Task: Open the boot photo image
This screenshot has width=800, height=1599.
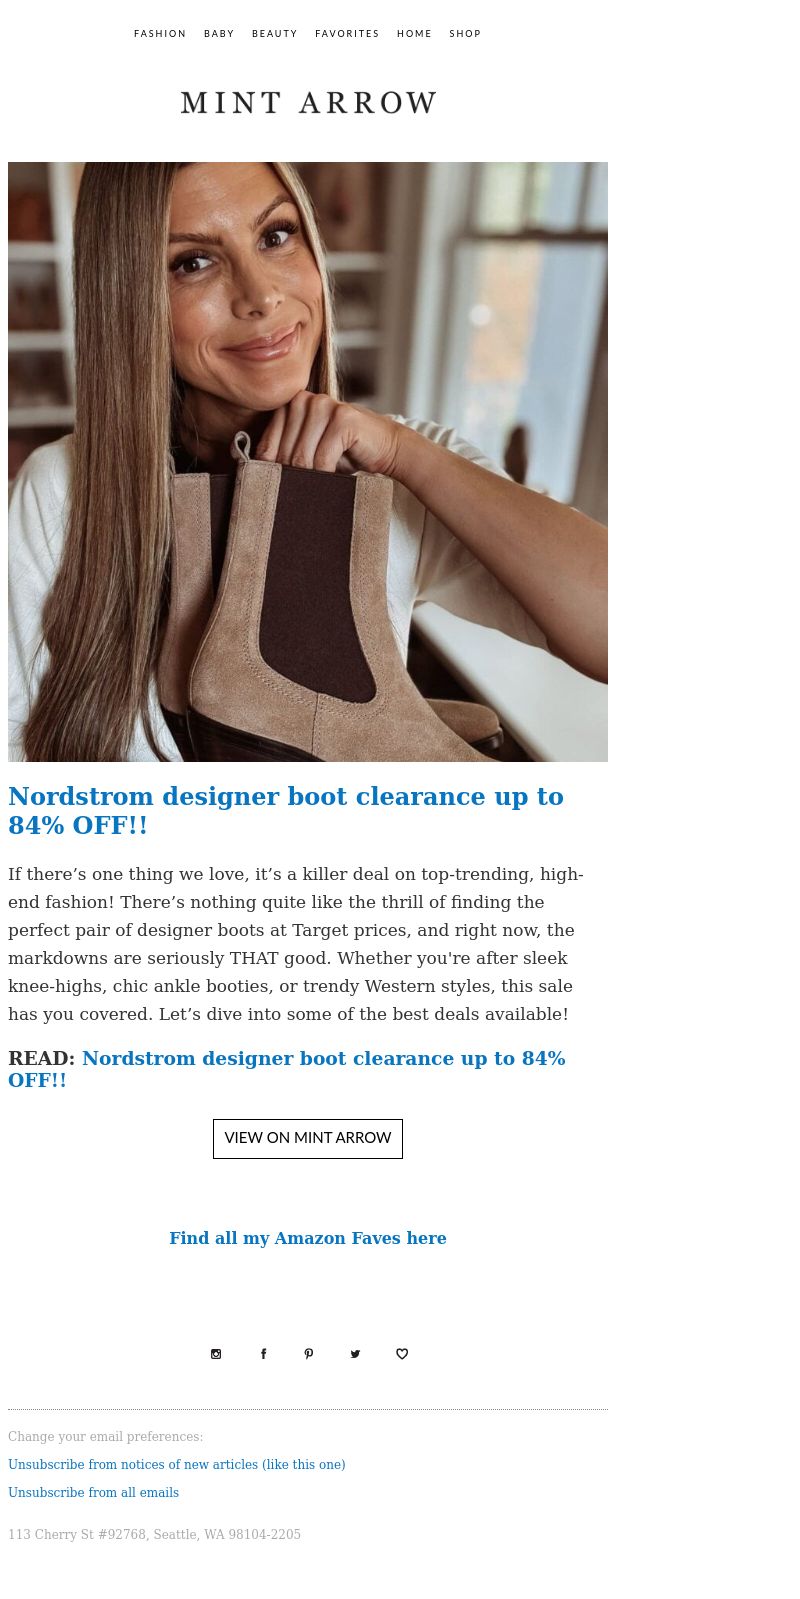Action: click(x=308, y=462)
